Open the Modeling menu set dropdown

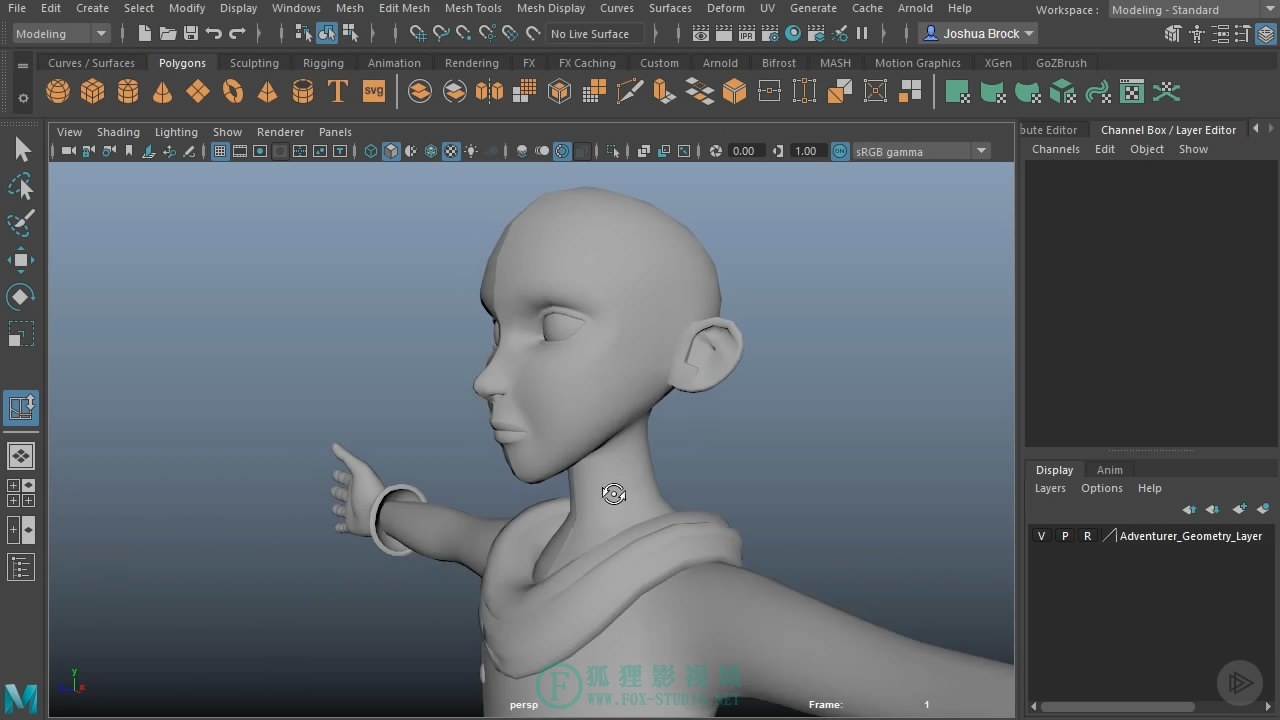point(61,34)
